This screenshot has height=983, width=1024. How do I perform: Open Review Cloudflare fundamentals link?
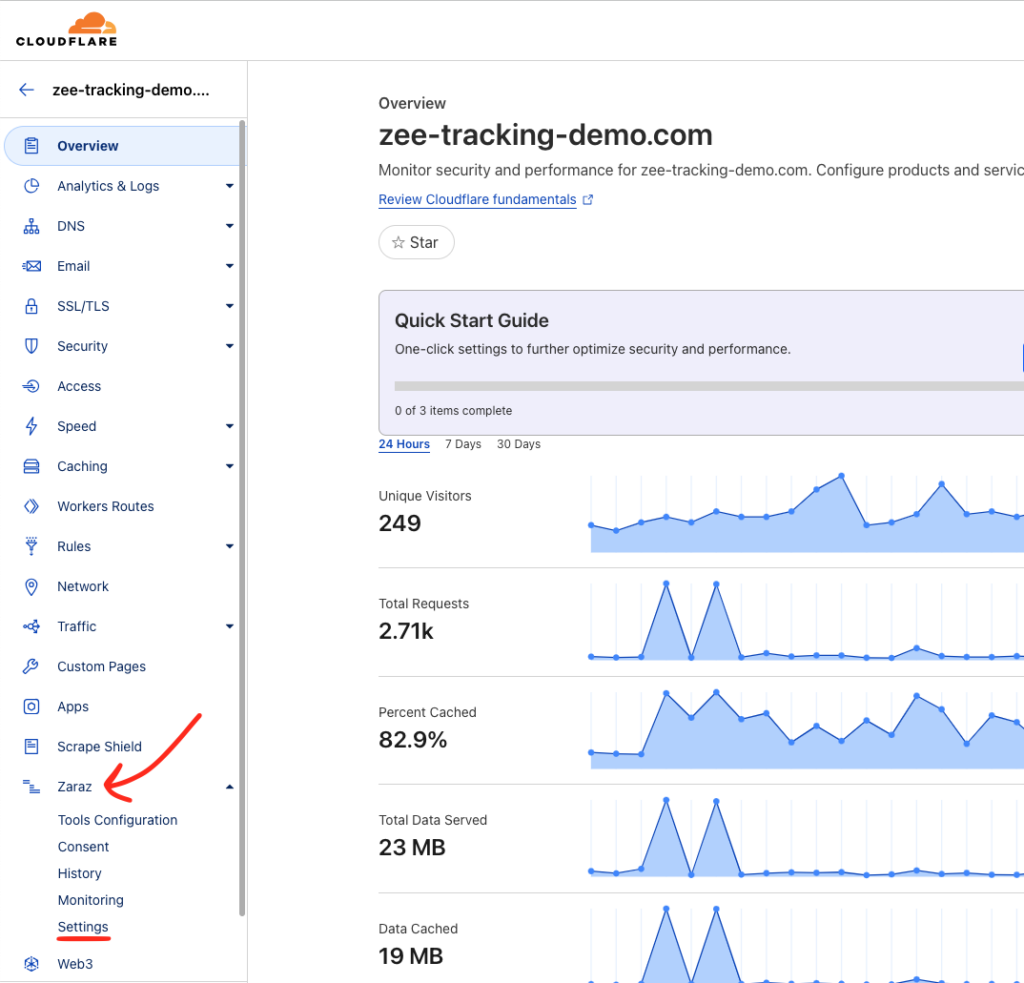(477, 200)
